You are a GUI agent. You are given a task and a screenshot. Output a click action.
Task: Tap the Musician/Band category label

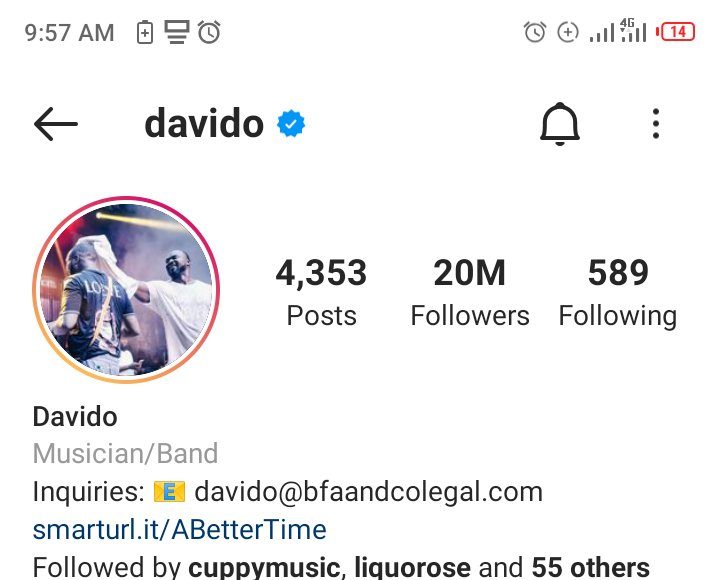(x=125, y=454)
